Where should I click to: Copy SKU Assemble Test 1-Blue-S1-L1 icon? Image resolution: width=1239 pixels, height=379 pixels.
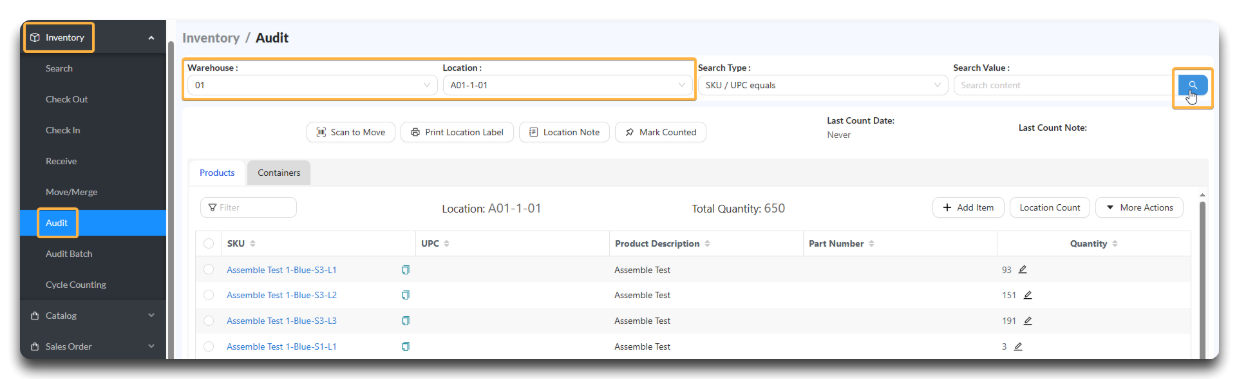[406, 347]
